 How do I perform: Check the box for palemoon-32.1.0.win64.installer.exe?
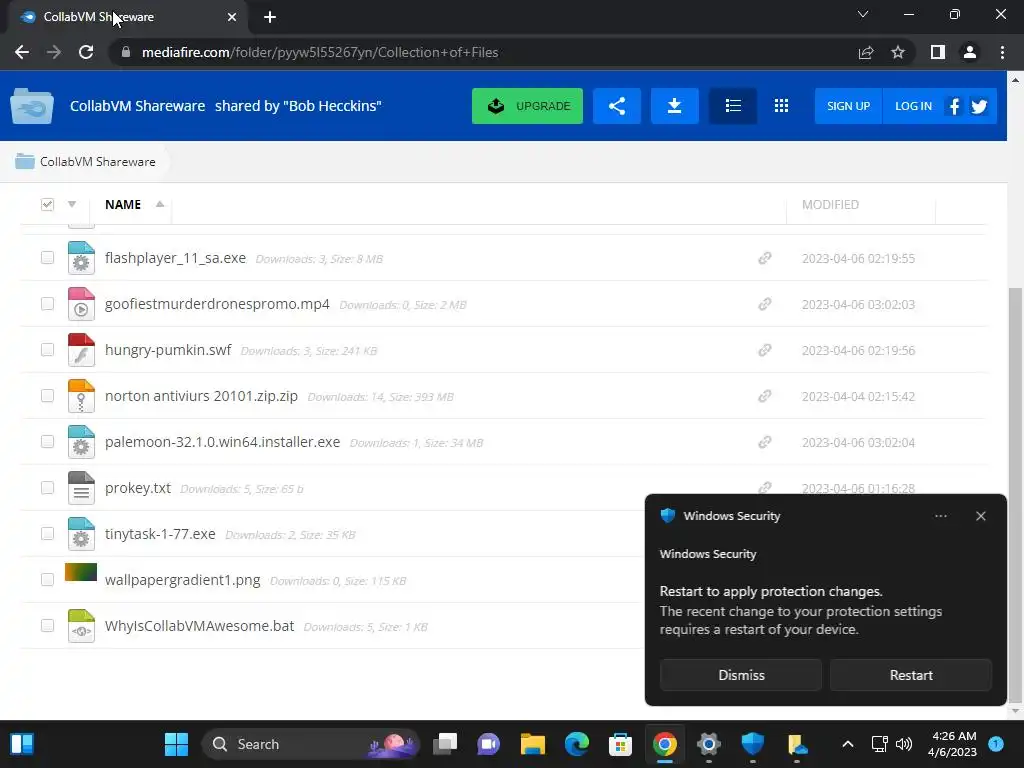(47, 441)
